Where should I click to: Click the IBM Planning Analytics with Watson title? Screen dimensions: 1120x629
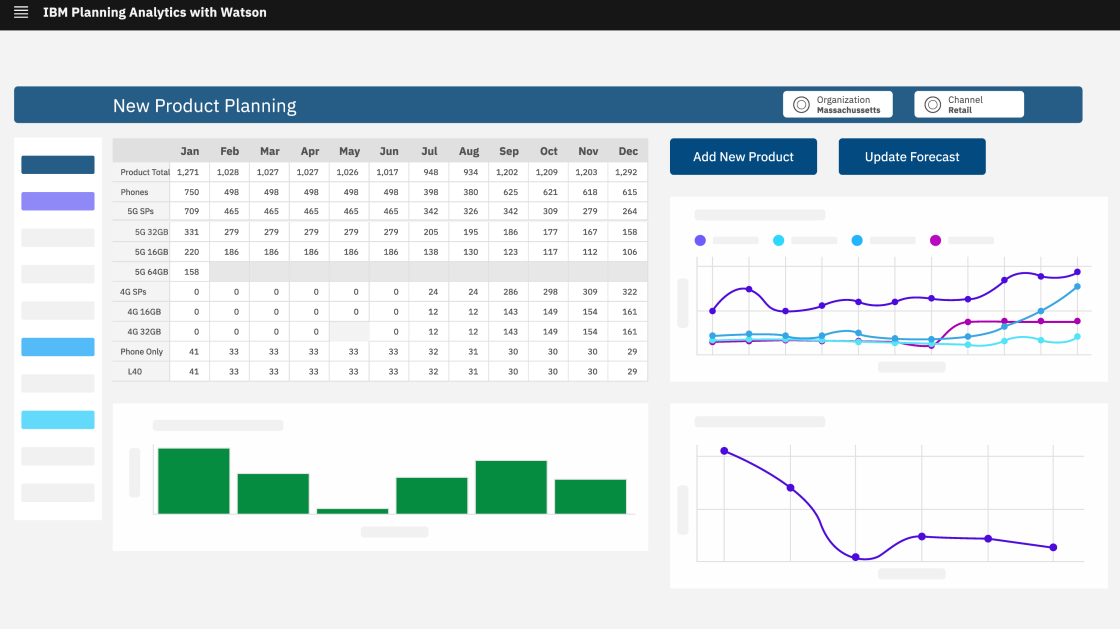coord(154,12)
